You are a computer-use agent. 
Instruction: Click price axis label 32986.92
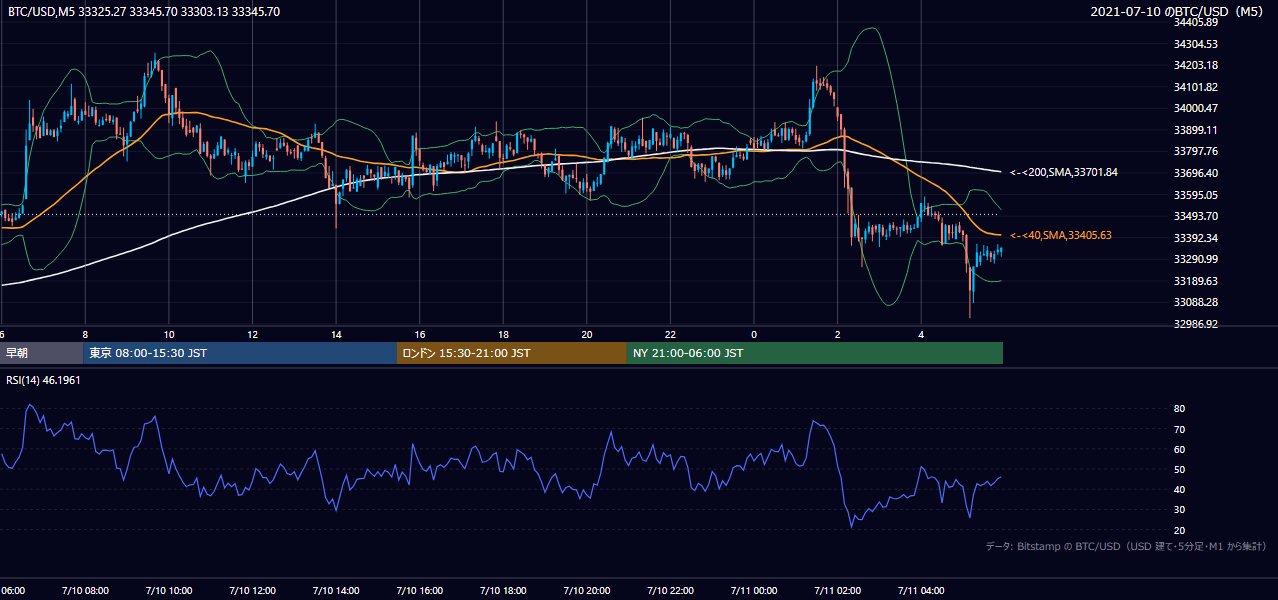(x=1196, y=324)
